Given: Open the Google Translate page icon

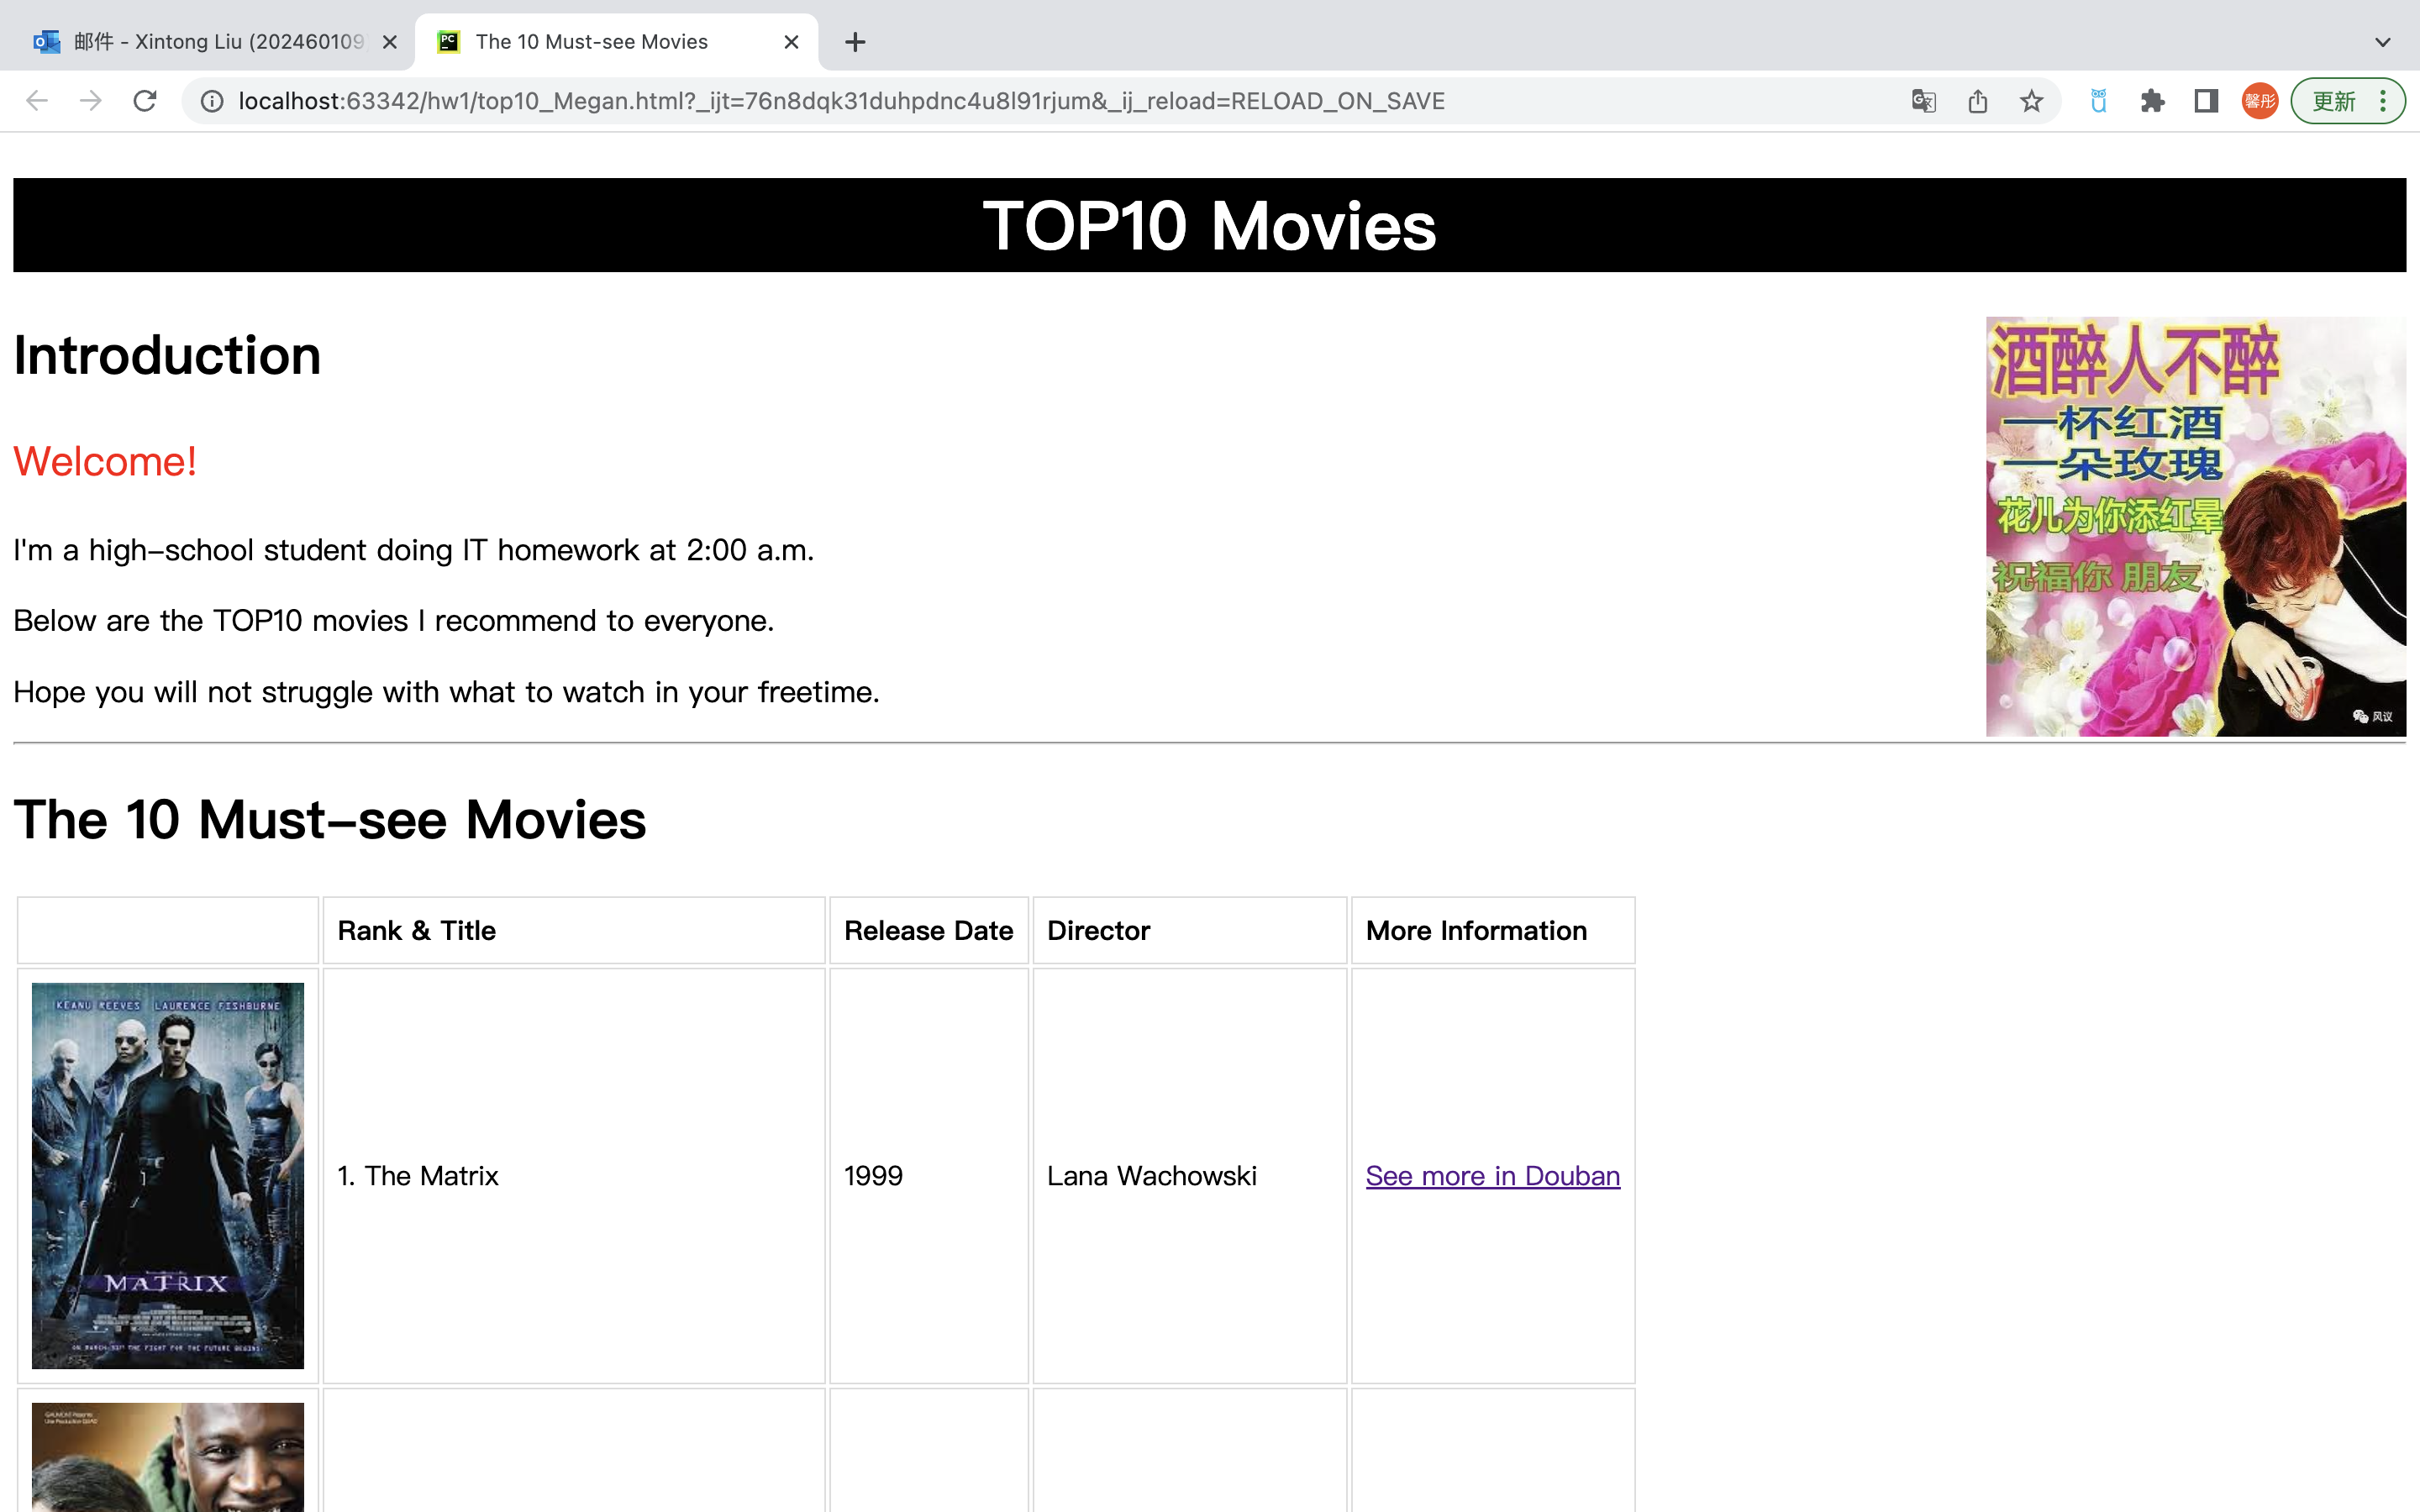Looking at the screenshot, I should click(1924, 101).
